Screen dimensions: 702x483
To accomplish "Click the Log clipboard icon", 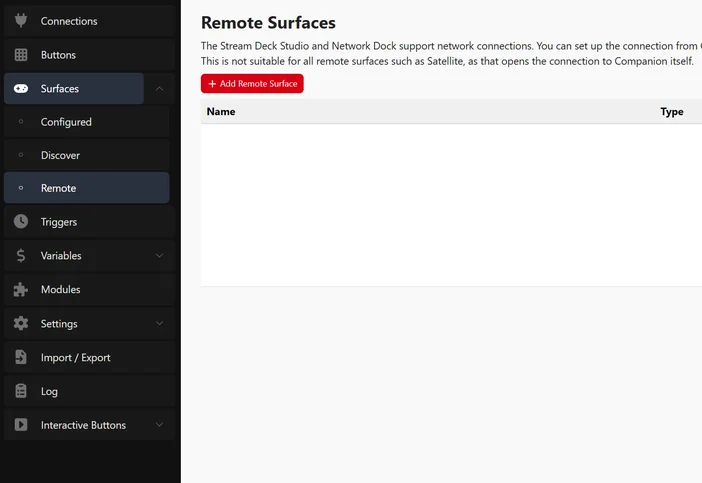I will coord(21,392).
